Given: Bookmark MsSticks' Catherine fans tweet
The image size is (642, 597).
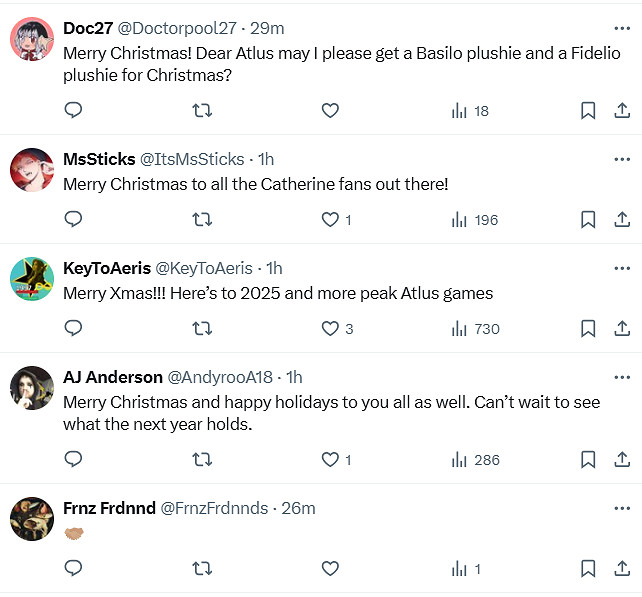Looking at the screenshot, I should click(588, 220).
